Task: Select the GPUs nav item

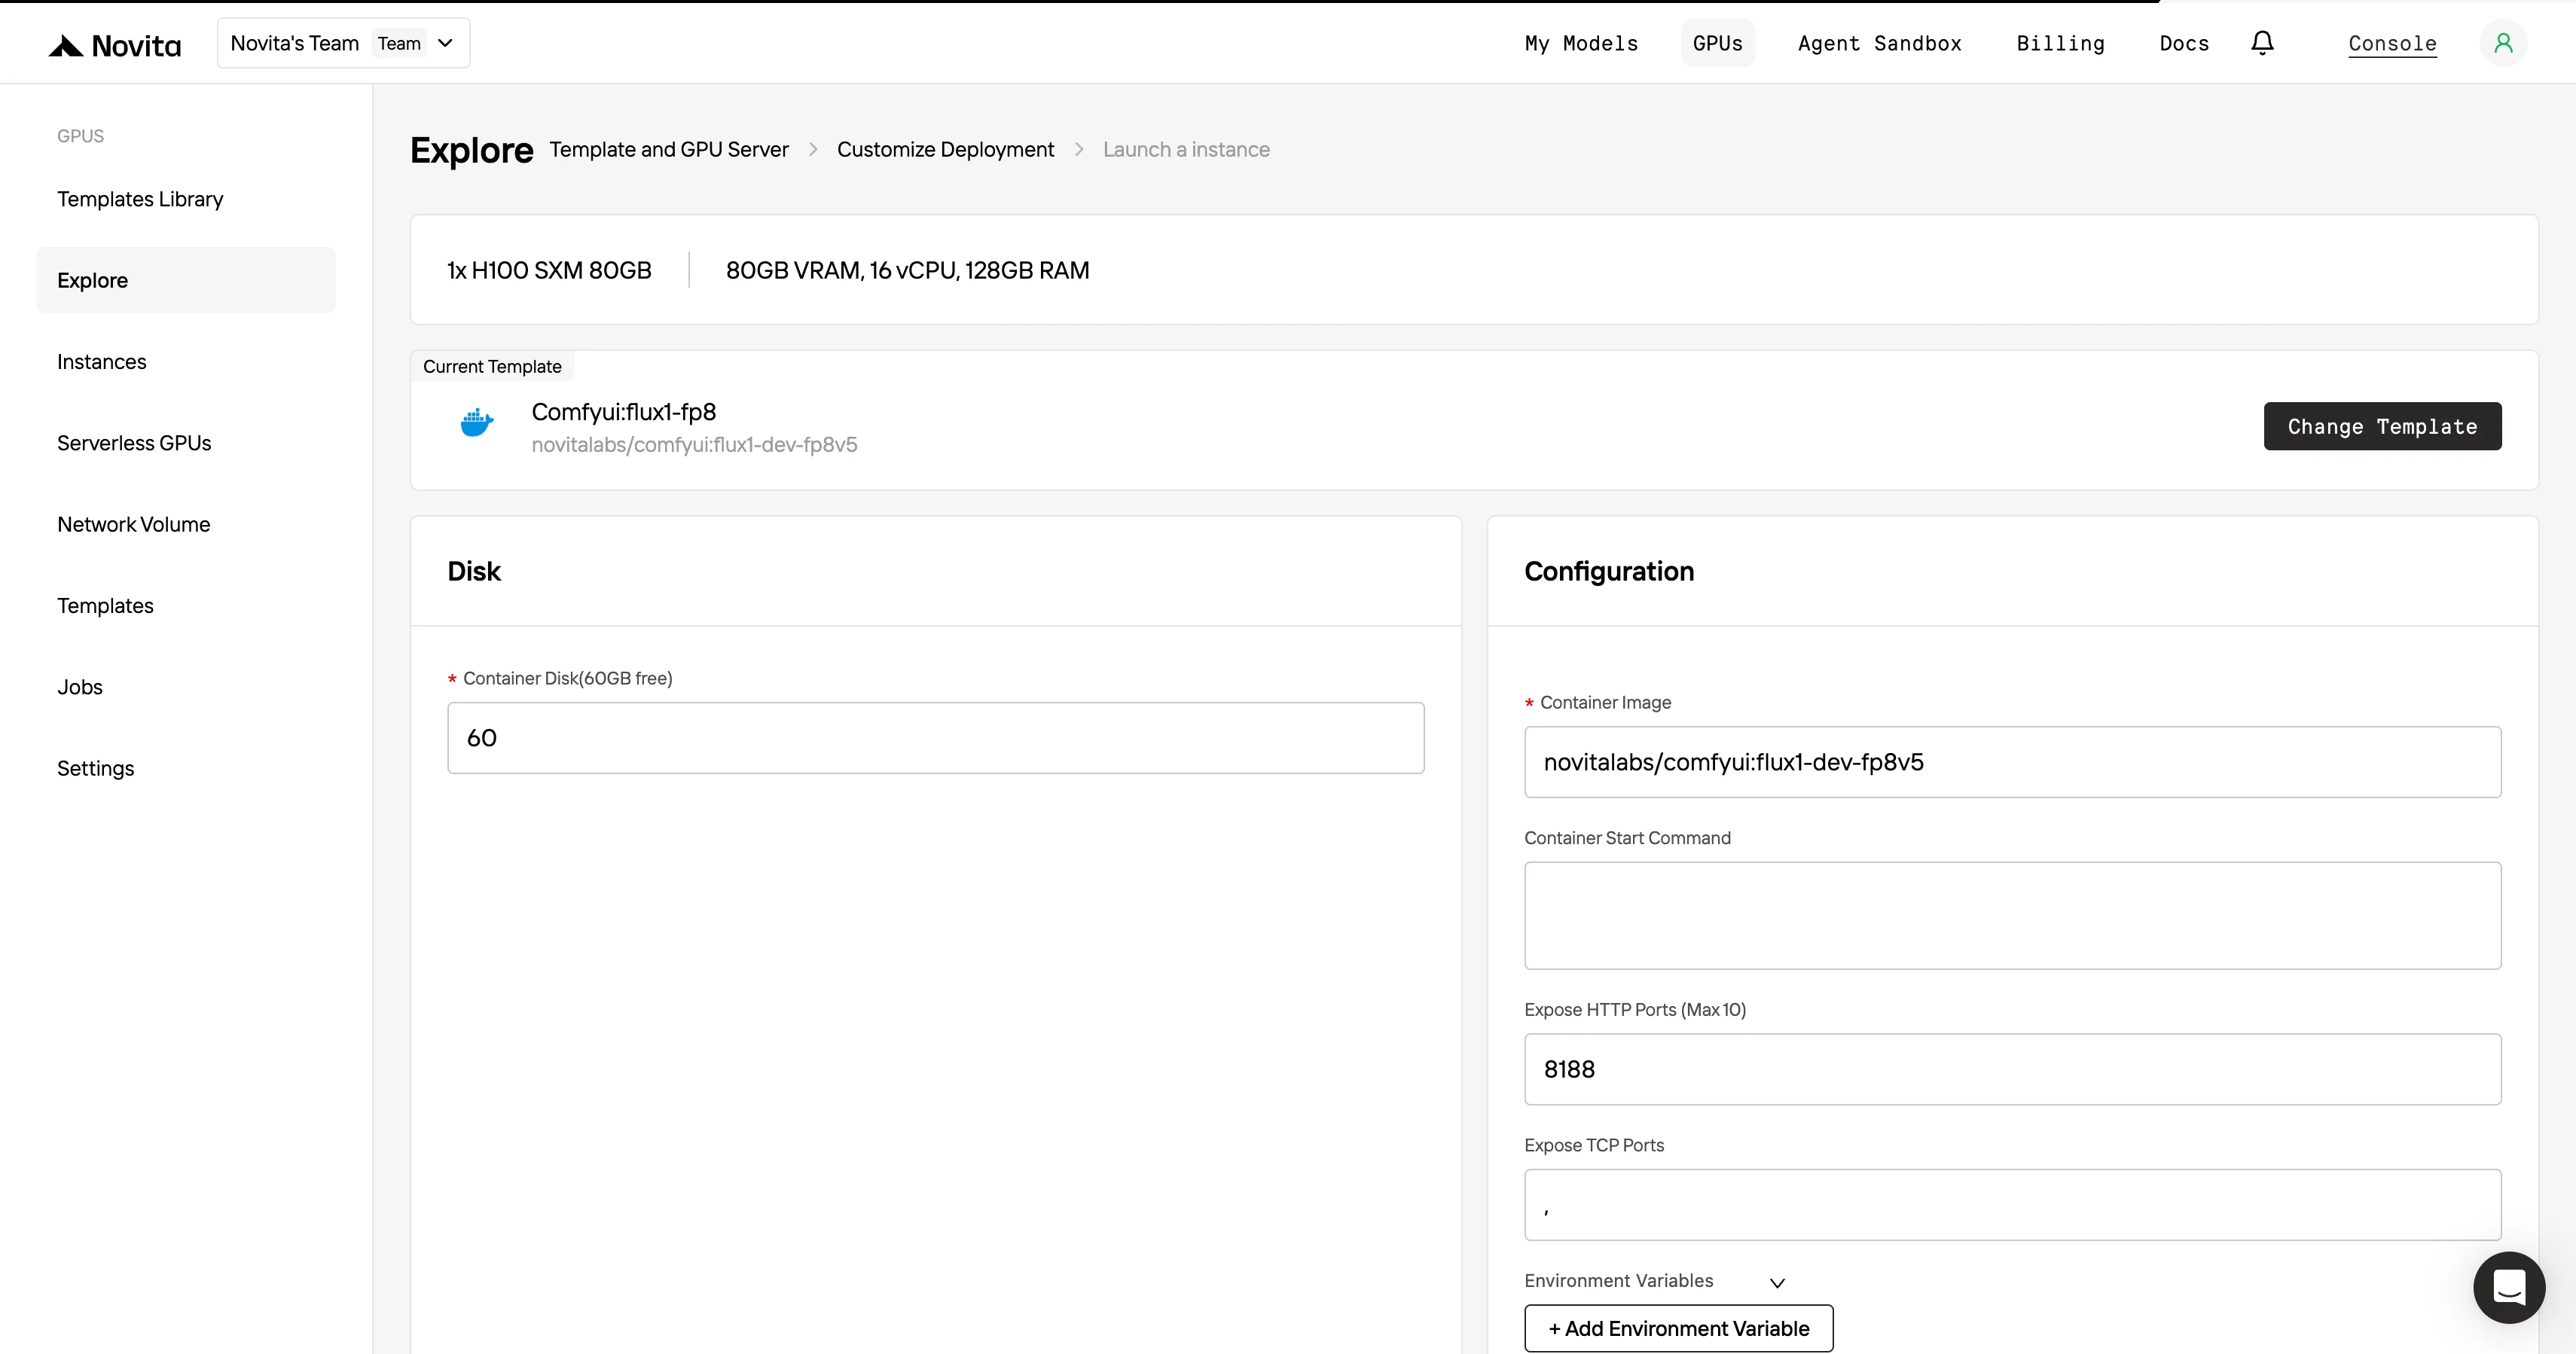Action: [x=1717, y=43]
